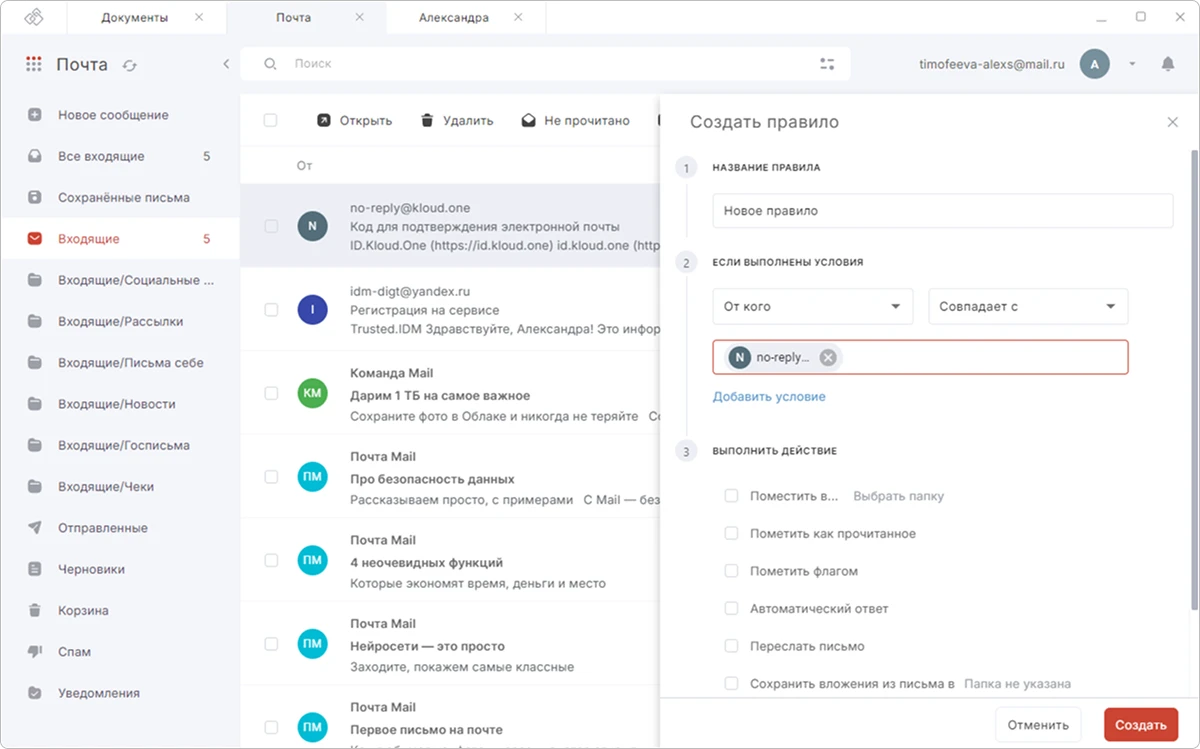1200x749 pixels.
Task: Click the Open toolbar button
Action: (x=354, y=121)
